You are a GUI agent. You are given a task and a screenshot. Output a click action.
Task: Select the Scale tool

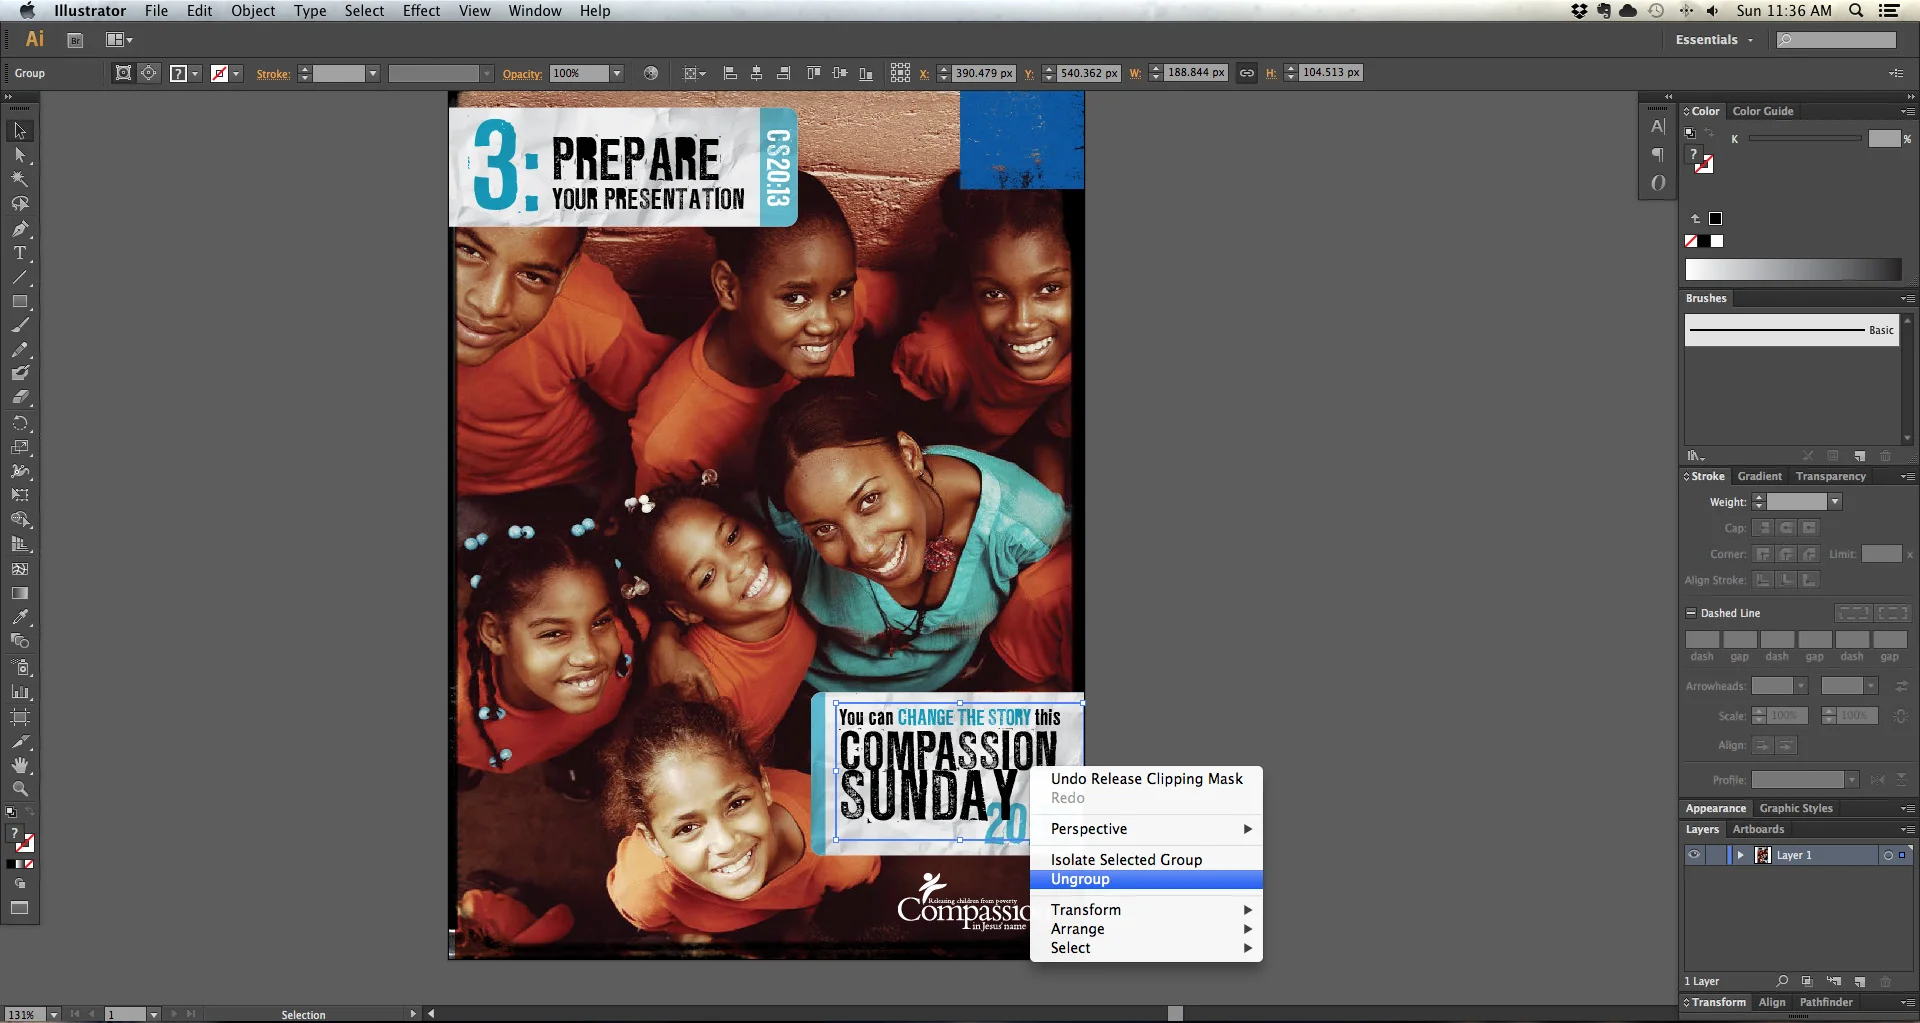click(x=20, y=447)
